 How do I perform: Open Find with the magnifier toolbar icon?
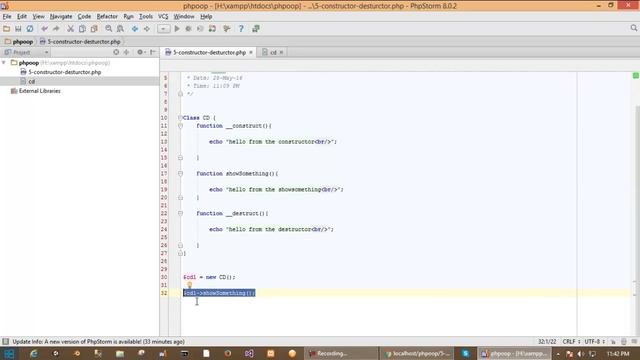coord(109,29)
